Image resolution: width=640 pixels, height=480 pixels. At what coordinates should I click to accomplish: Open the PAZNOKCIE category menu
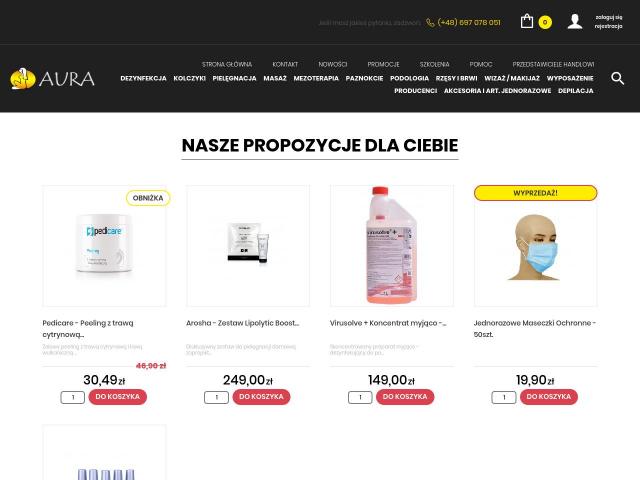[x=364, y=78]
